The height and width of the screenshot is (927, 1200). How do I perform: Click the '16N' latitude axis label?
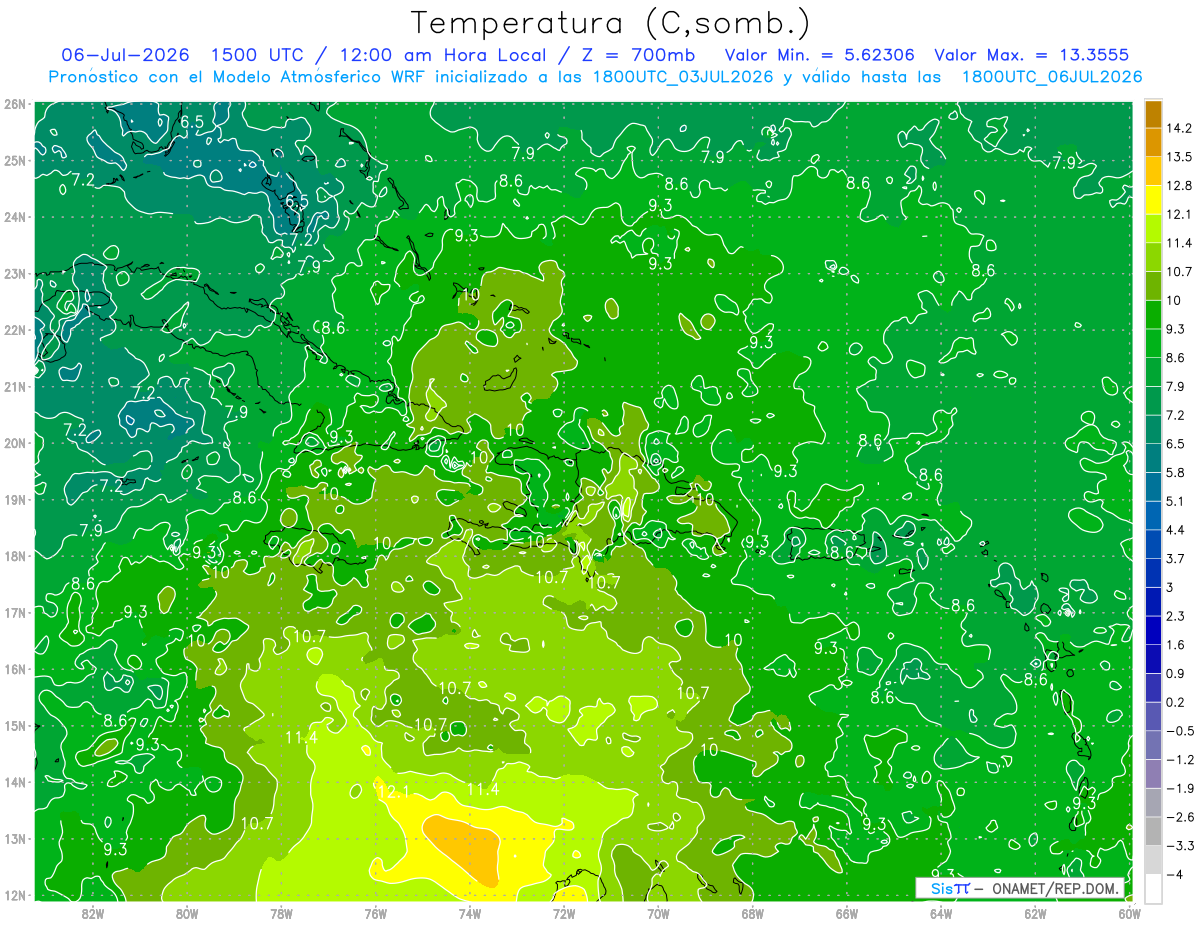coord(14,669)
